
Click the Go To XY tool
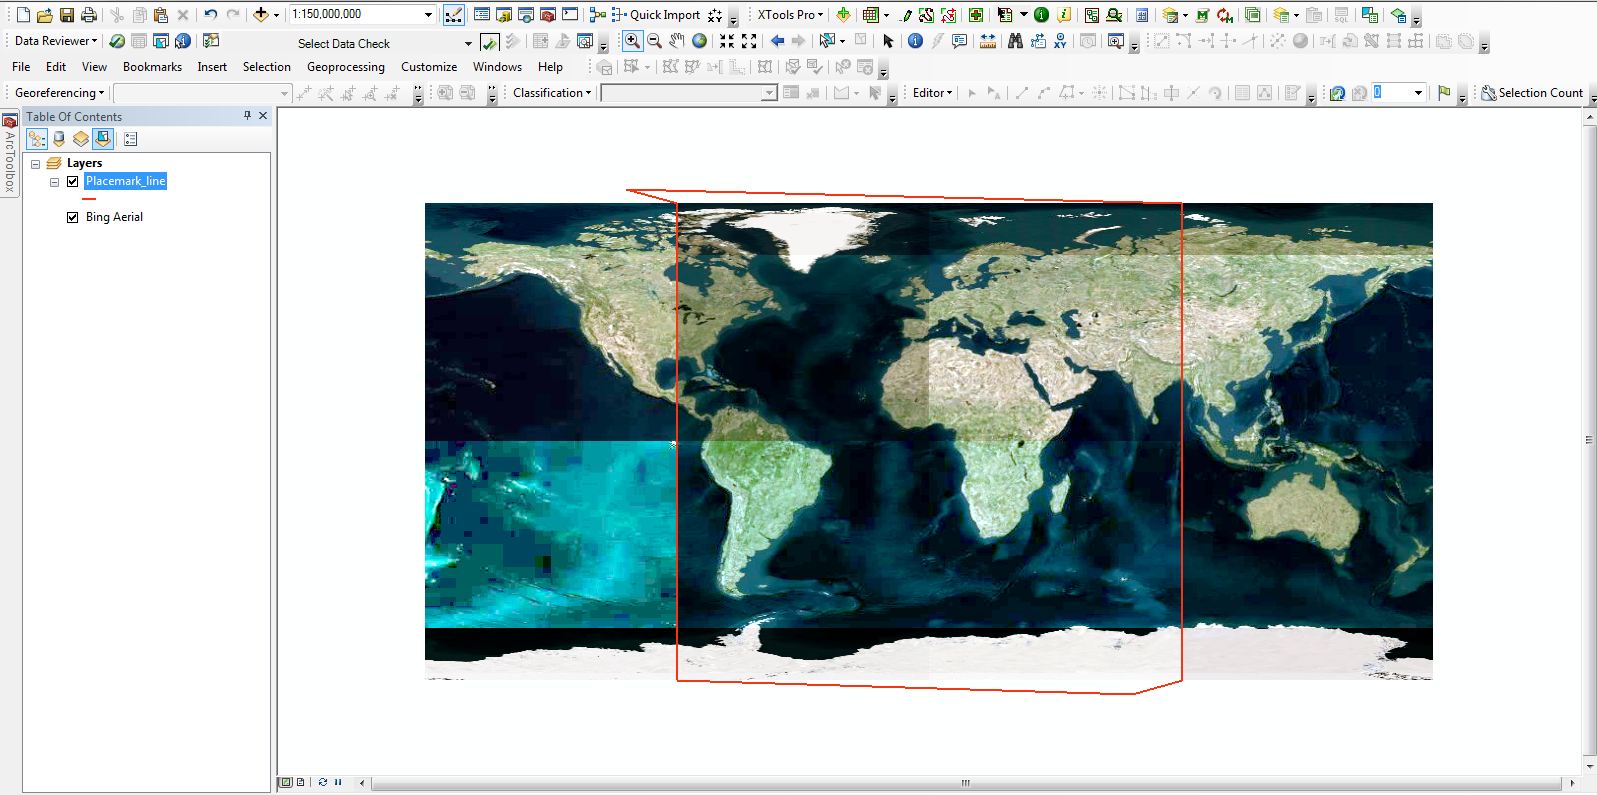pyautogui.click(x=1060, y=41)
